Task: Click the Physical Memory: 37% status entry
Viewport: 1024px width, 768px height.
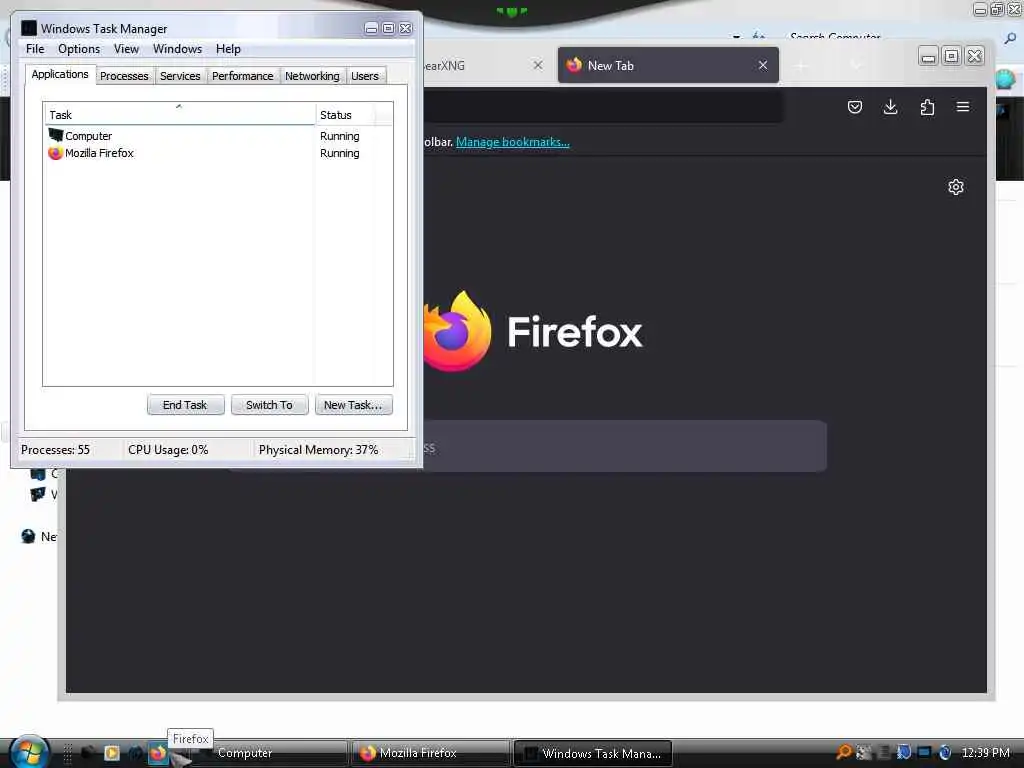Action: pyautogui.click(x=318, y=450)
